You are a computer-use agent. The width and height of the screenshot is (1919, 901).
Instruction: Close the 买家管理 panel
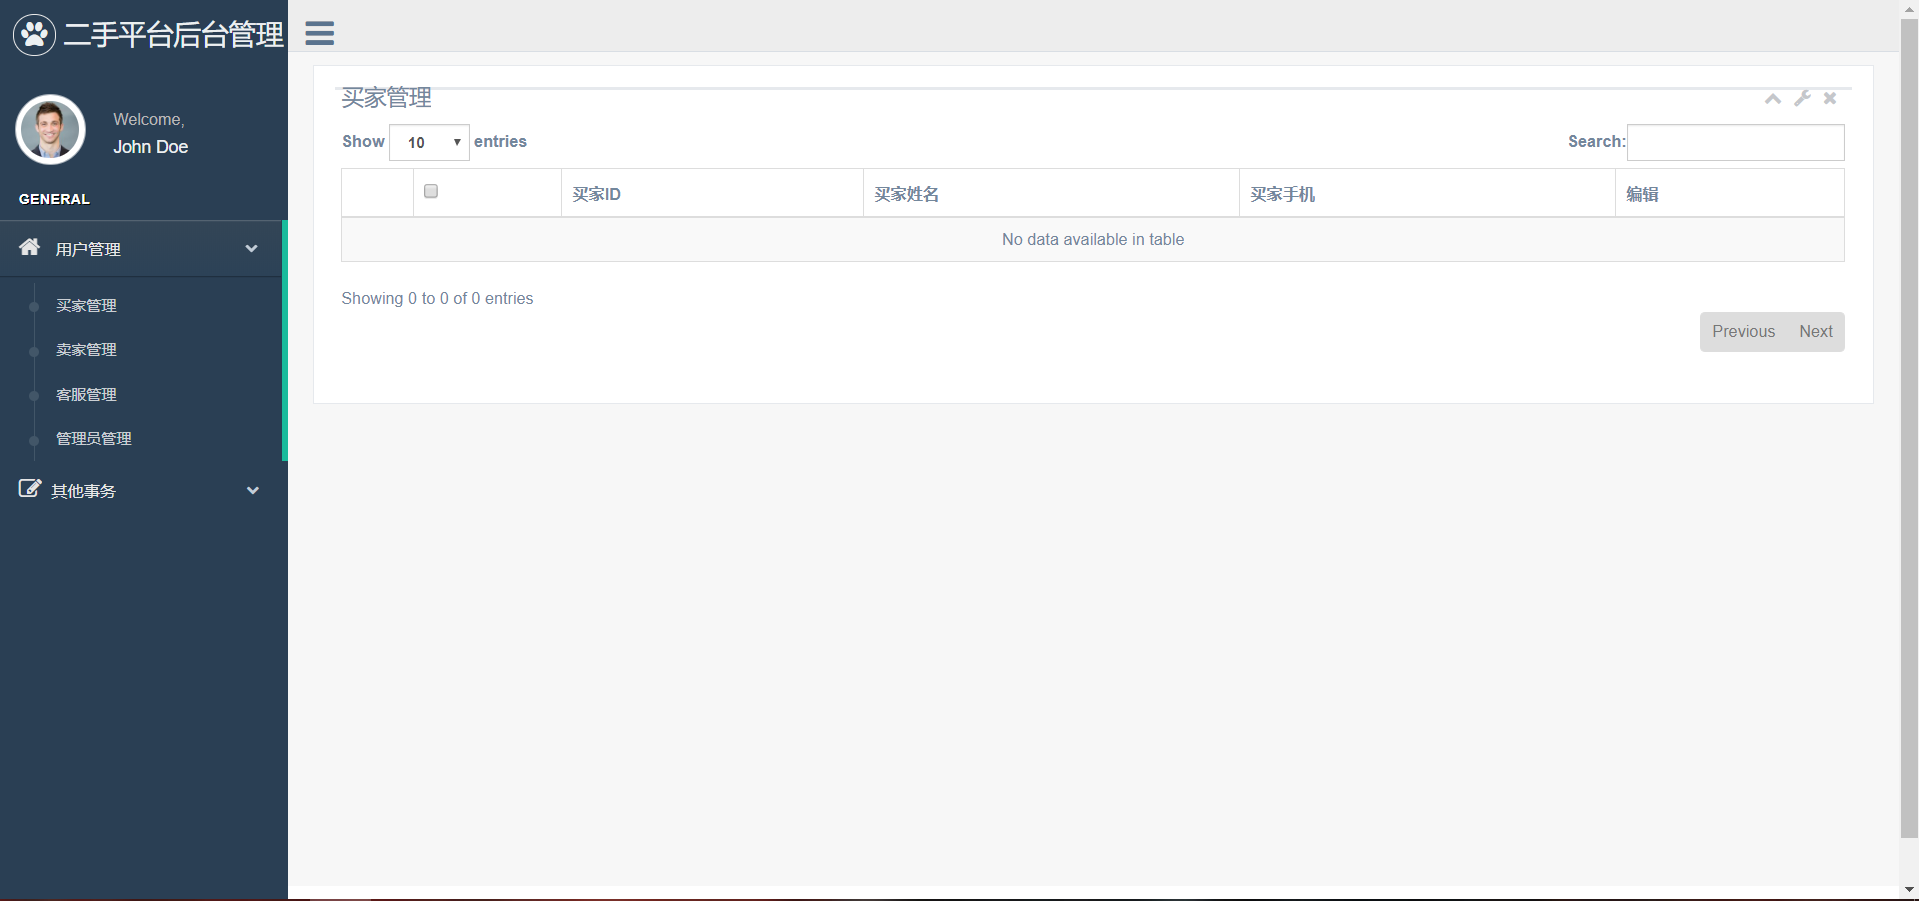pyautogui.click(x=1830, y=98)
